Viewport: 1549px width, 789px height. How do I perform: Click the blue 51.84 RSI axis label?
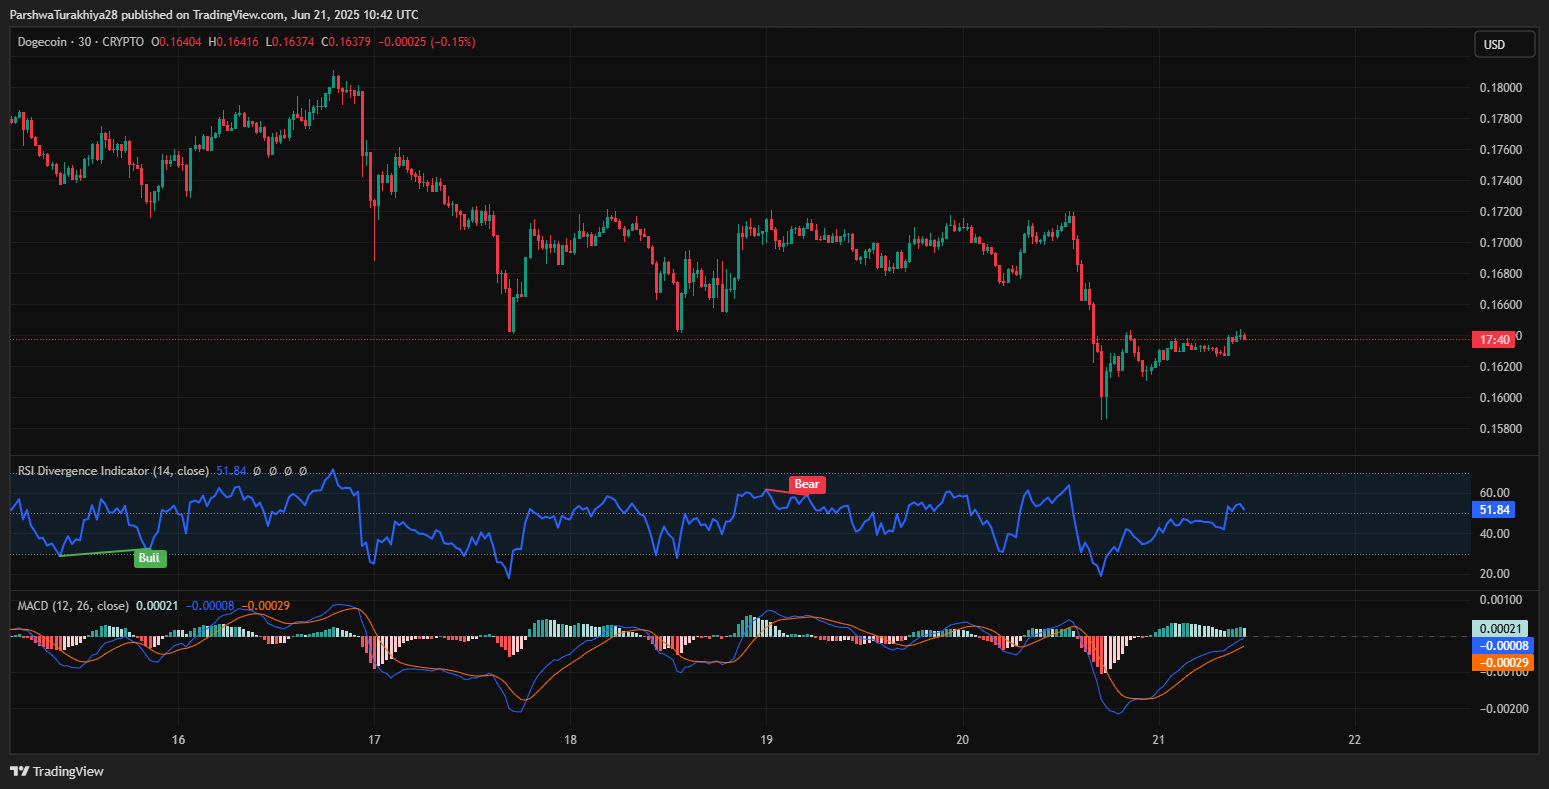coord(1494,510)
